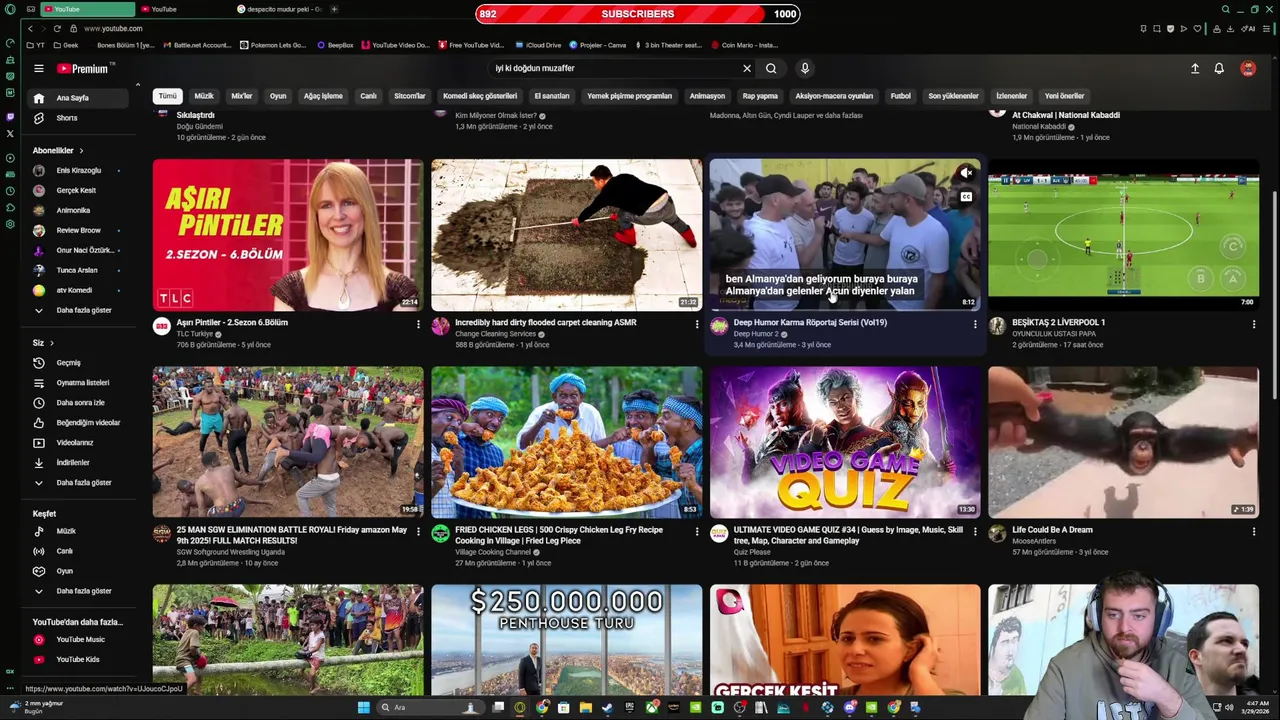Select the Mix'ler filter chip

[242, 96]
